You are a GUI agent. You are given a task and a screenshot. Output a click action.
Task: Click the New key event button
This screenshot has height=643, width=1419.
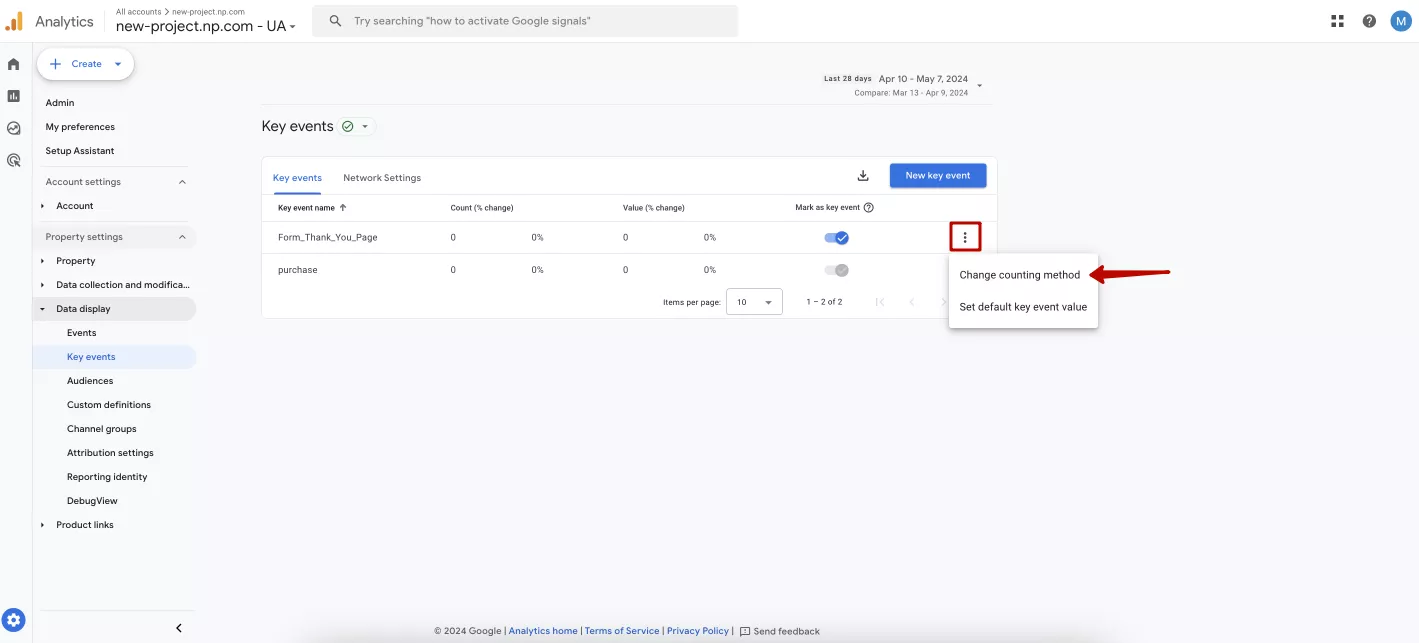point(938,176)
